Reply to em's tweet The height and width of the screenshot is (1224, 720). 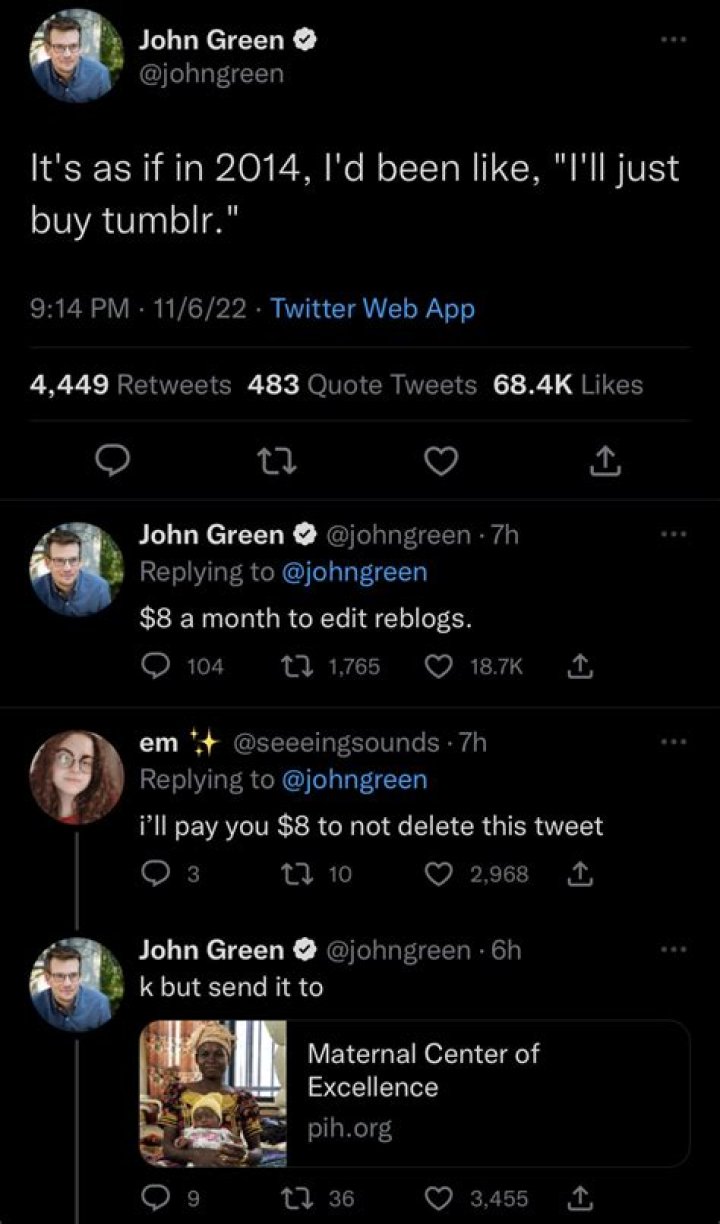click(155, 874)
